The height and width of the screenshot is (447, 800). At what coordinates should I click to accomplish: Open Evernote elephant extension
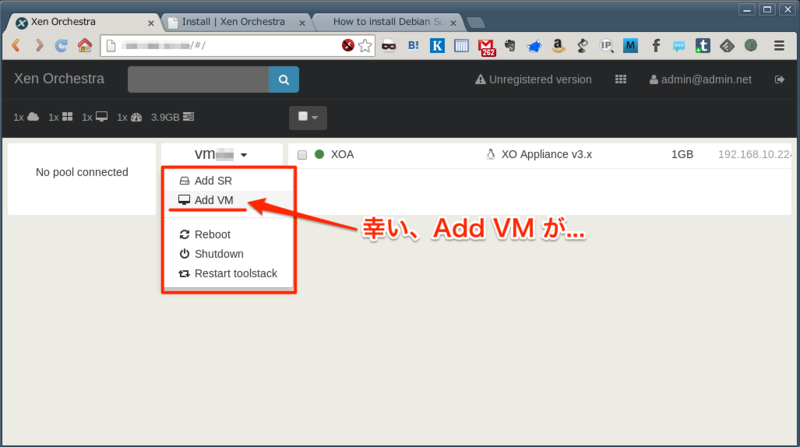pos(510,45)
